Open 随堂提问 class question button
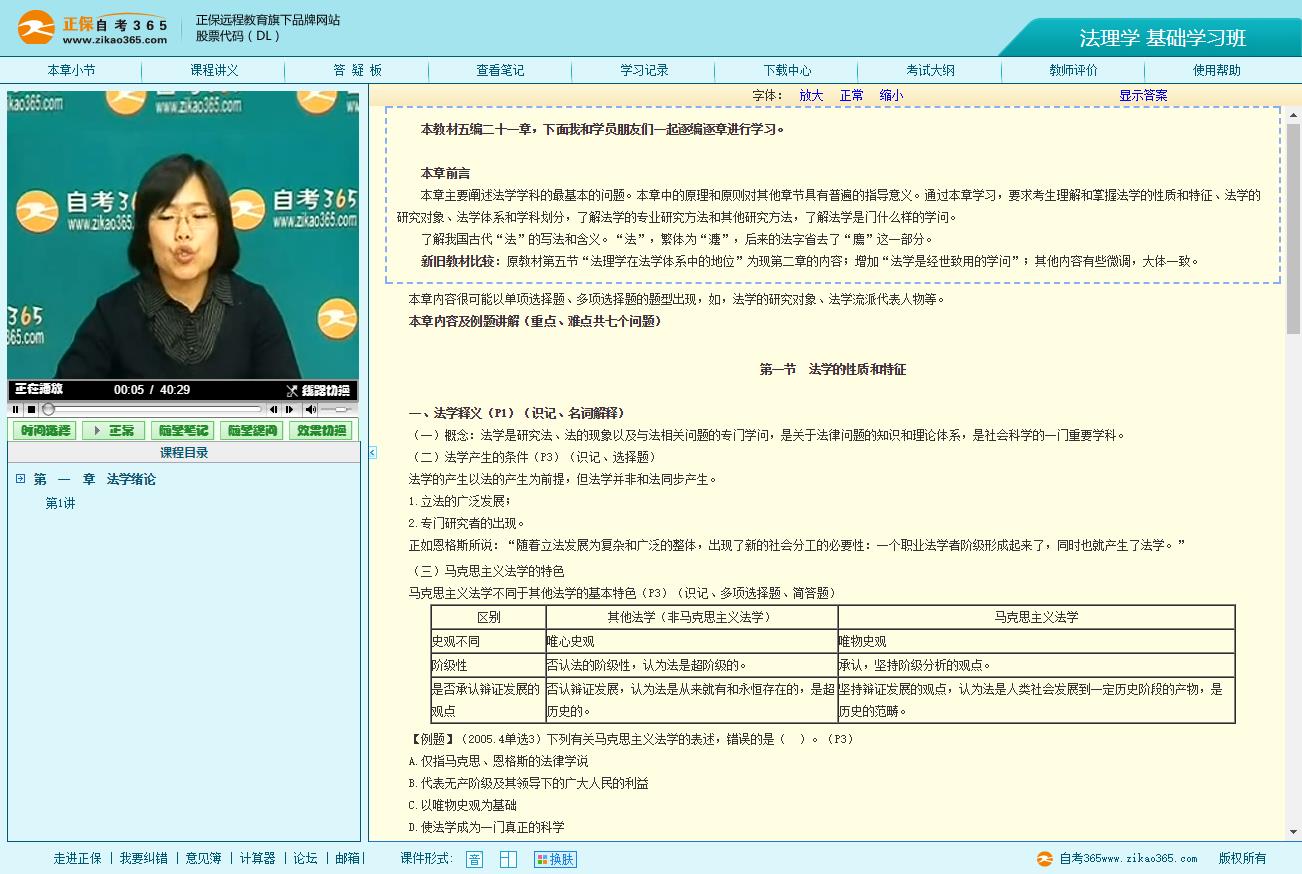1302x874 pixels. pos(251,431)
